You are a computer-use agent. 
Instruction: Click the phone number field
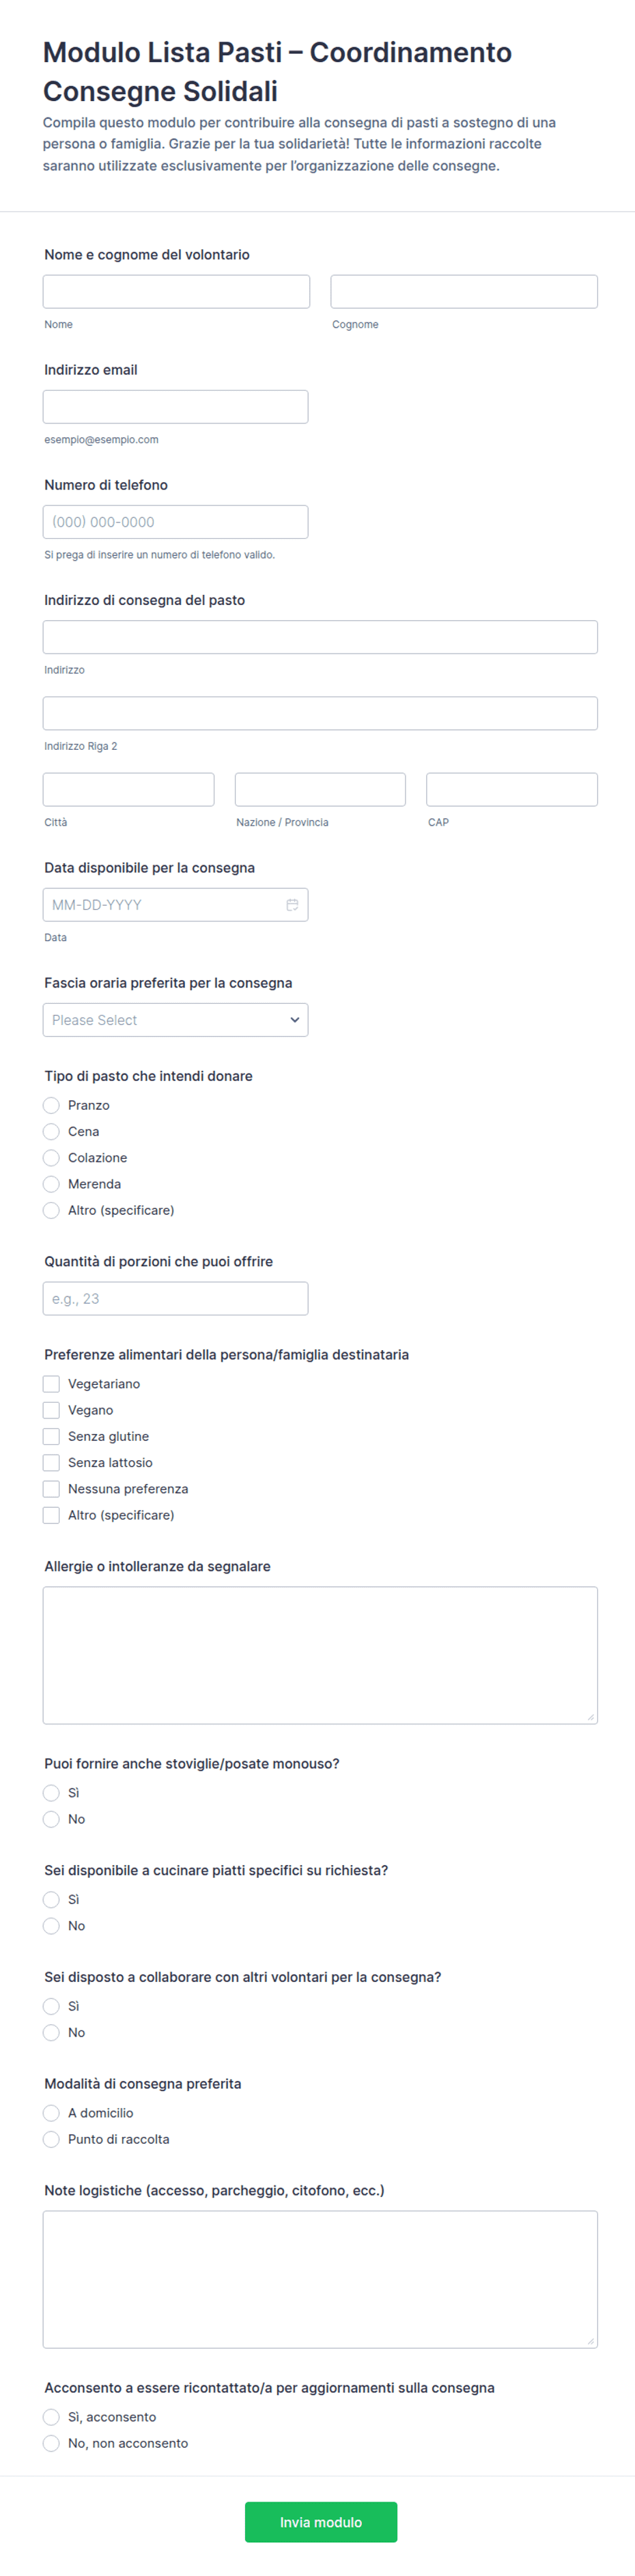(x=175, y=522)
